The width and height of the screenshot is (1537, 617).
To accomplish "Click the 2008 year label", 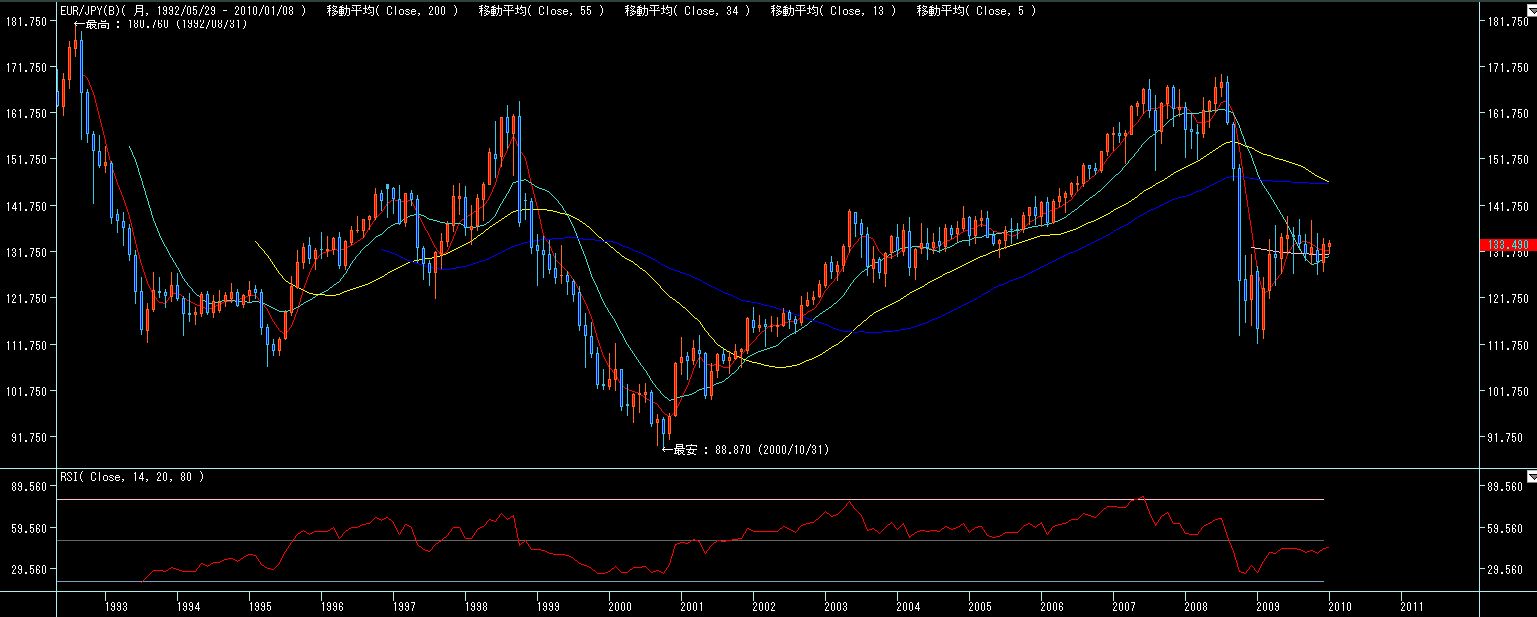I will point(1196,606).
